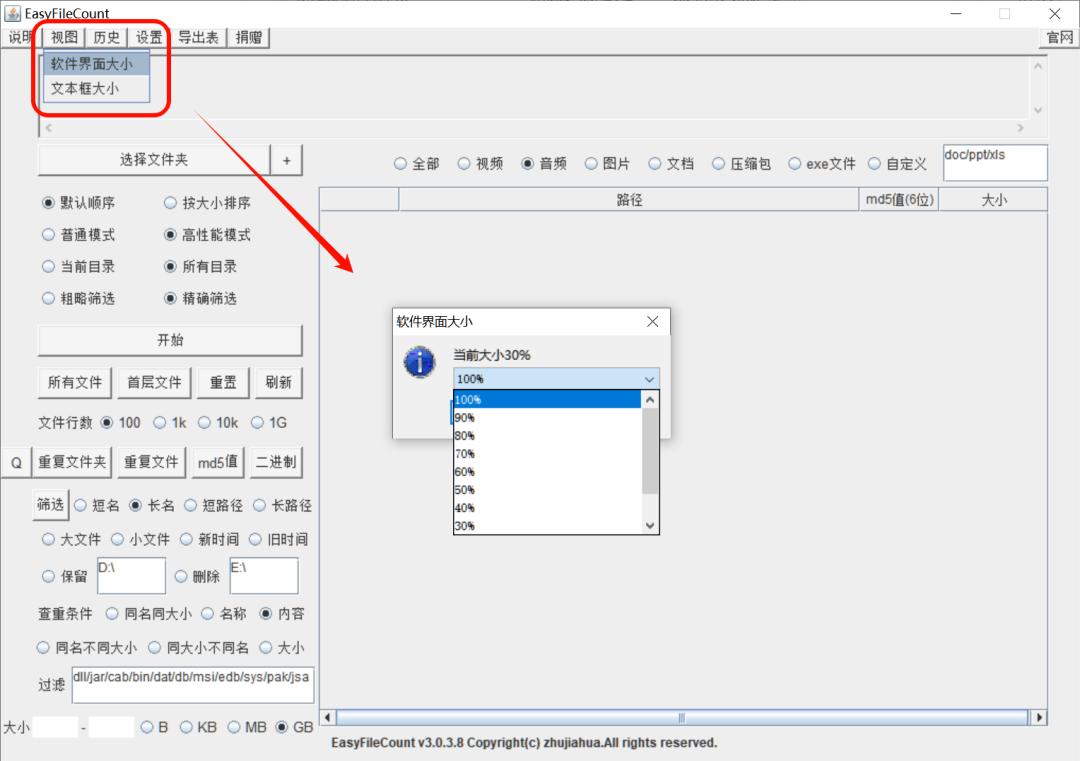
Task: Open the 100% size combo box
Action: (556, 379)
